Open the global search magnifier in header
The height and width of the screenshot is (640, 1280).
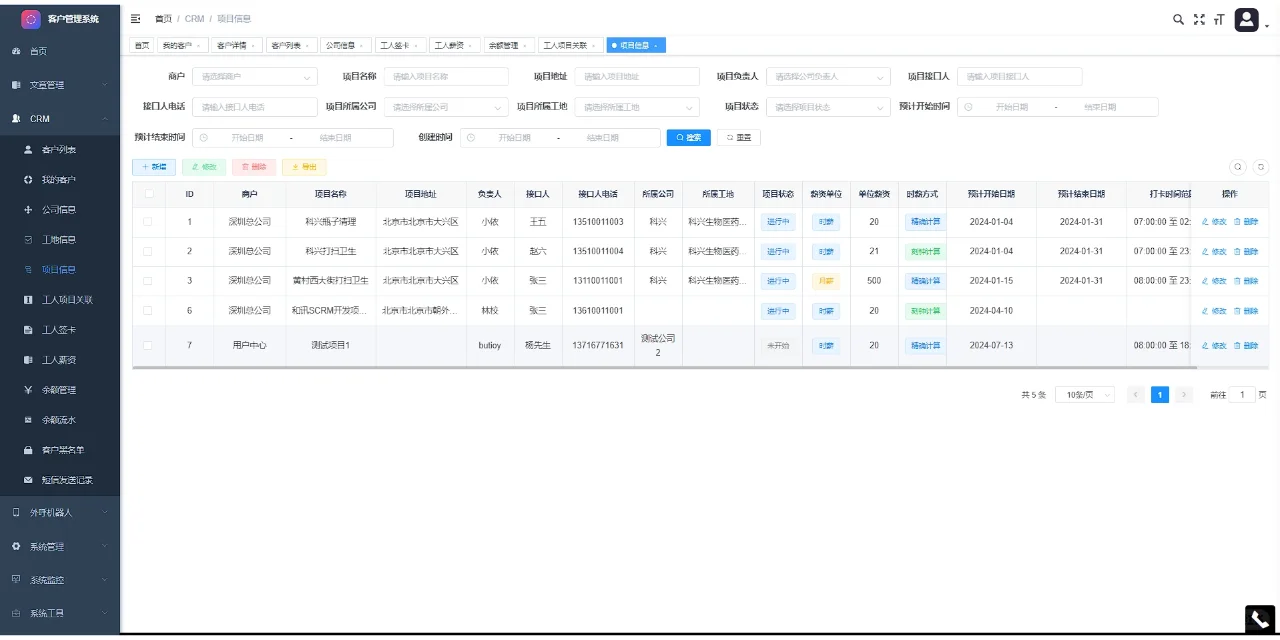(1178, 18)
